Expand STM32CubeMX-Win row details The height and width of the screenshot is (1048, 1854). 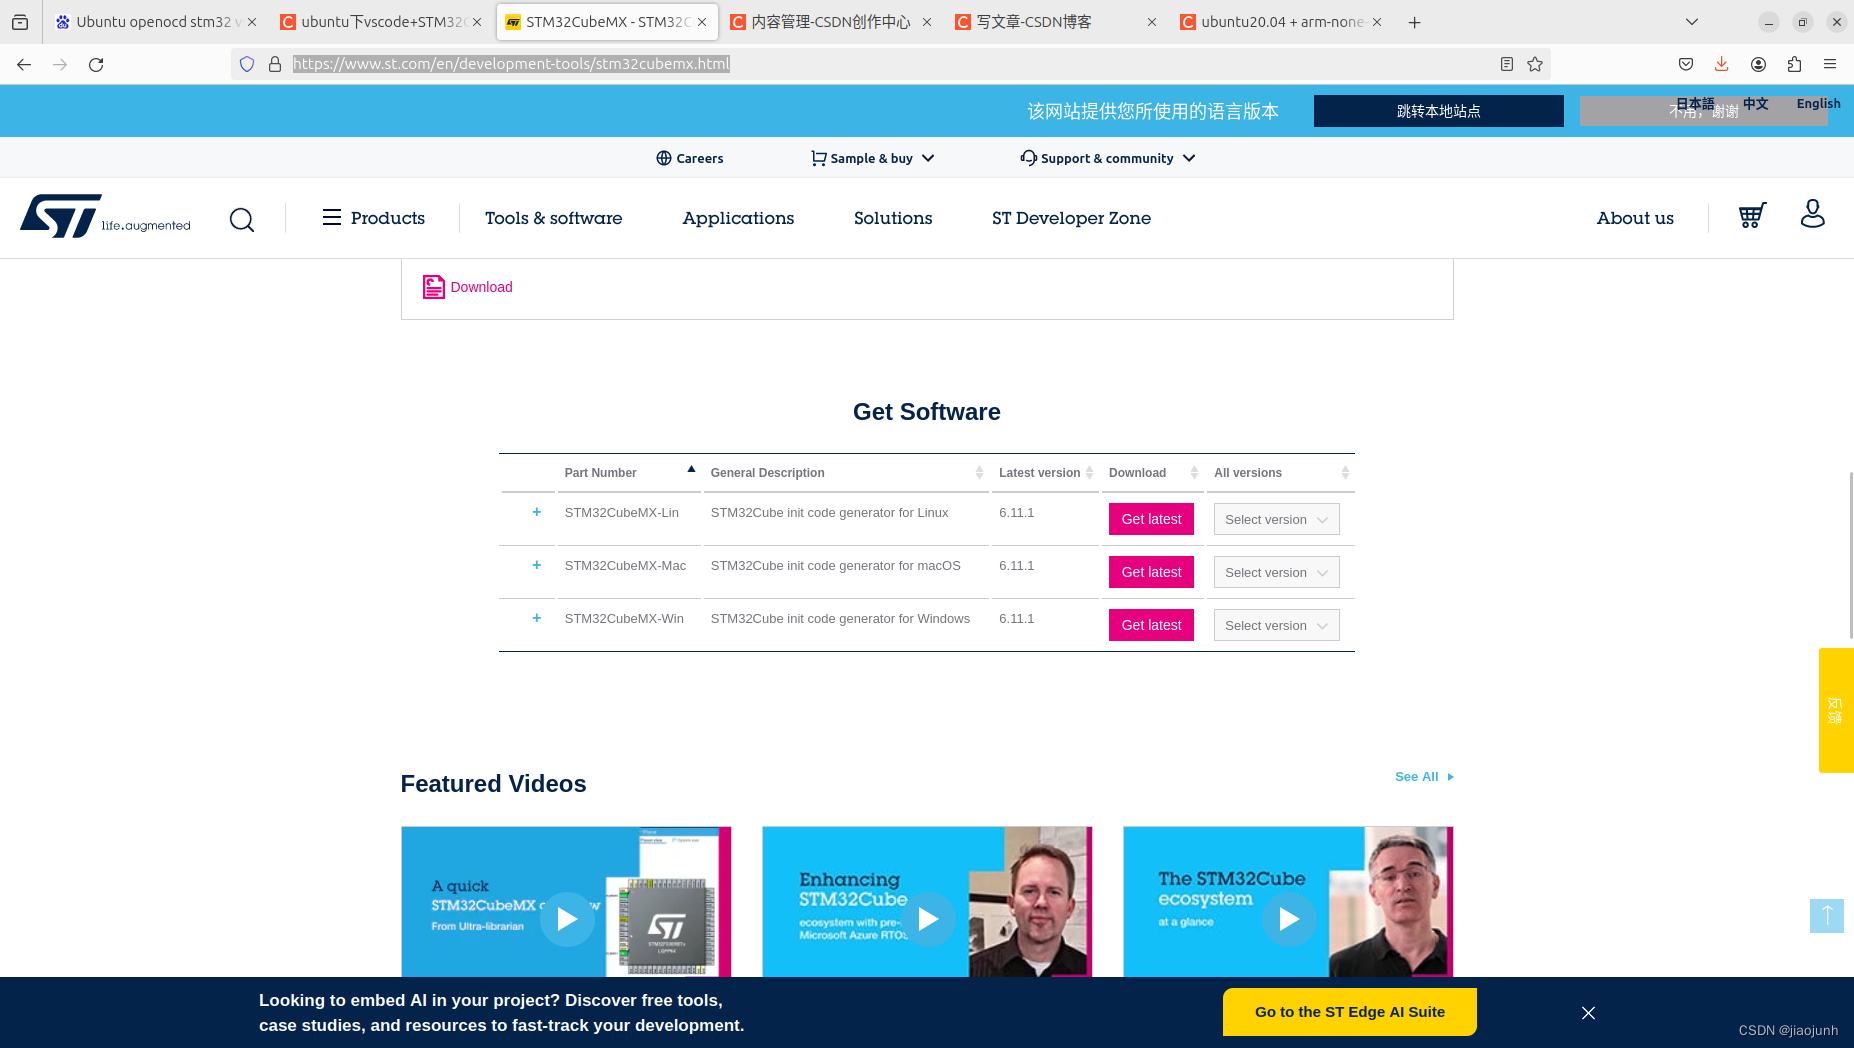pos(537,618)
